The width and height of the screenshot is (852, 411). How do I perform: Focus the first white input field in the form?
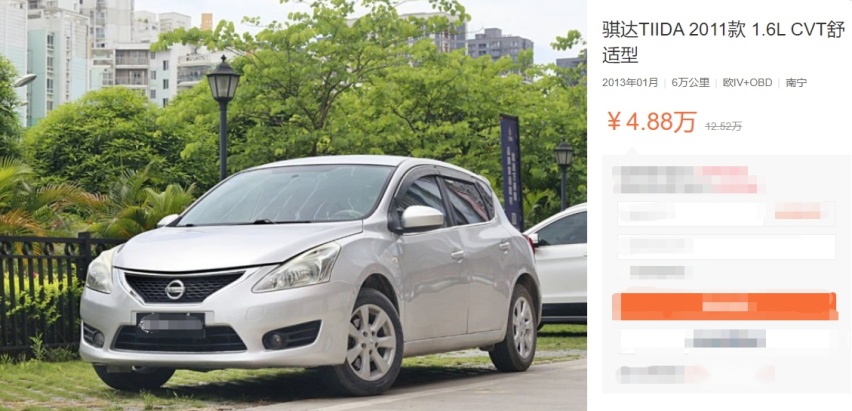[x=692, y=214]
